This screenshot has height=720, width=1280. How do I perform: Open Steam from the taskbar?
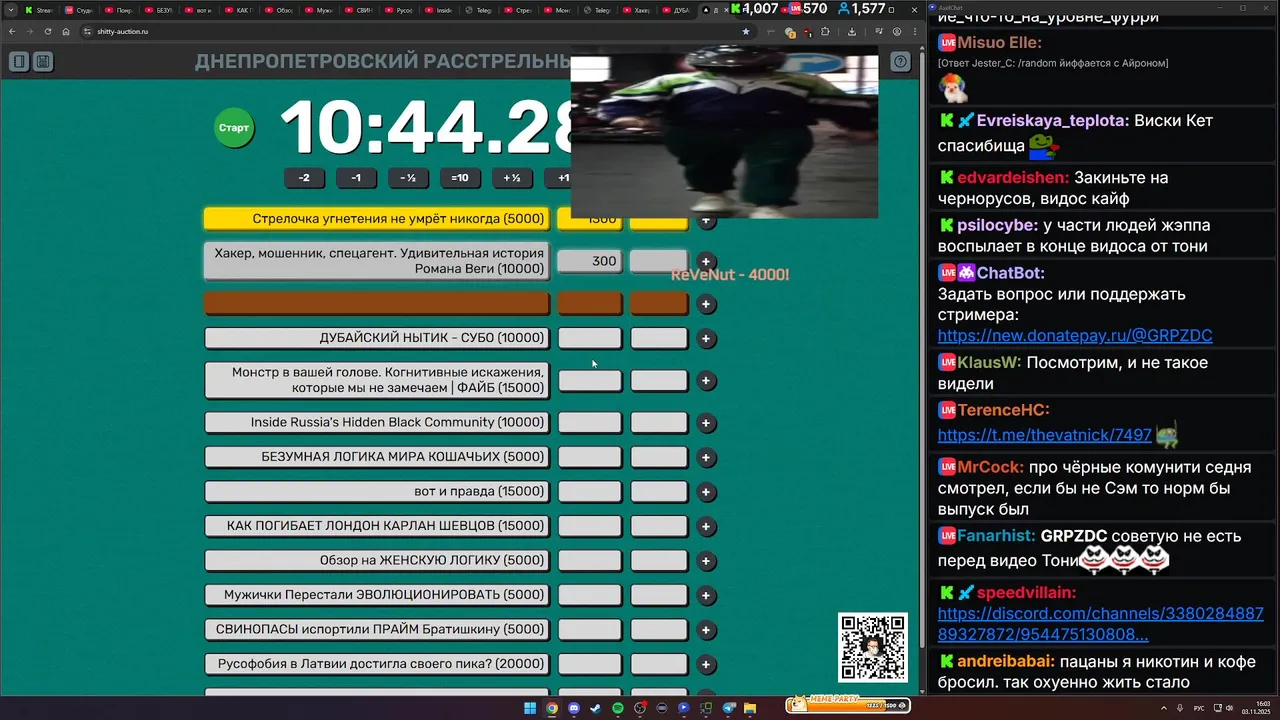point(596,708)
